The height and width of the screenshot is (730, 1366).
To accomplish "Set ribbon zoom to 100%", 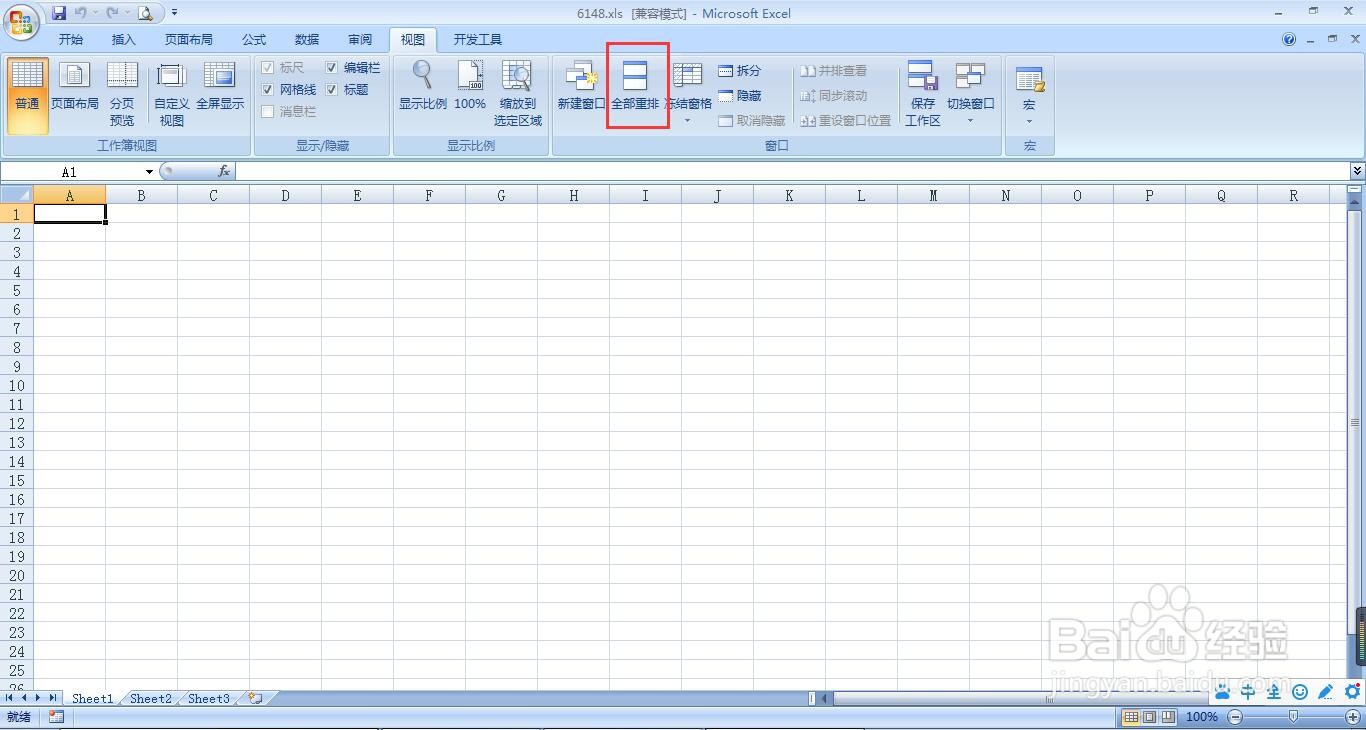I will click(470, 86).
